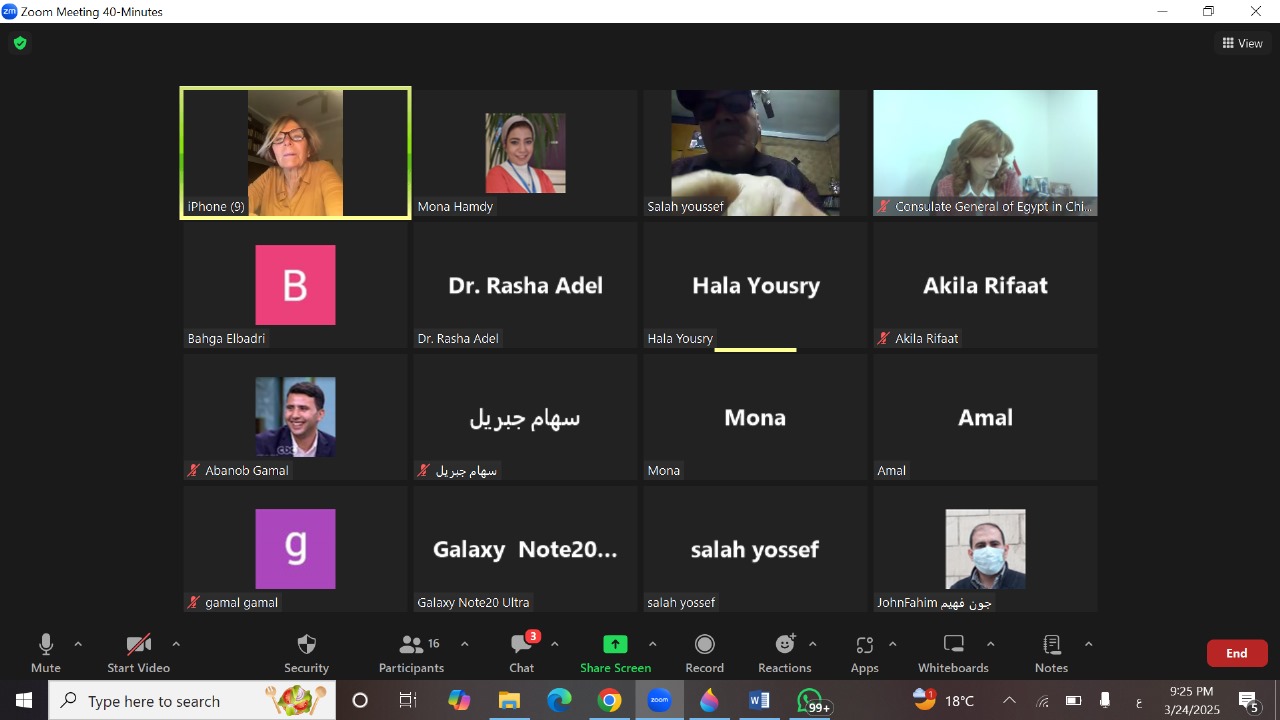Open Google Chrome from the taskbar
The image size is (1280, 720).
(609, 701)
